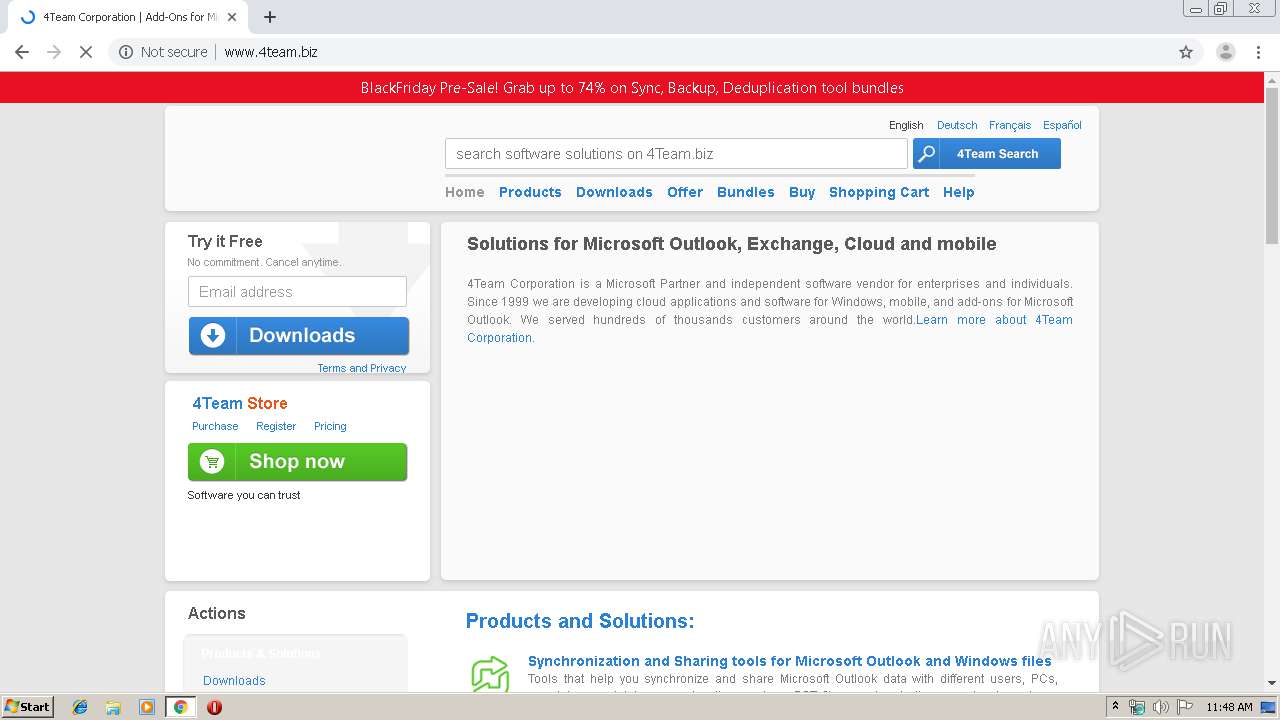
Task: Click the scrollbar down arrow
Action: click(x=1272, y=684)
